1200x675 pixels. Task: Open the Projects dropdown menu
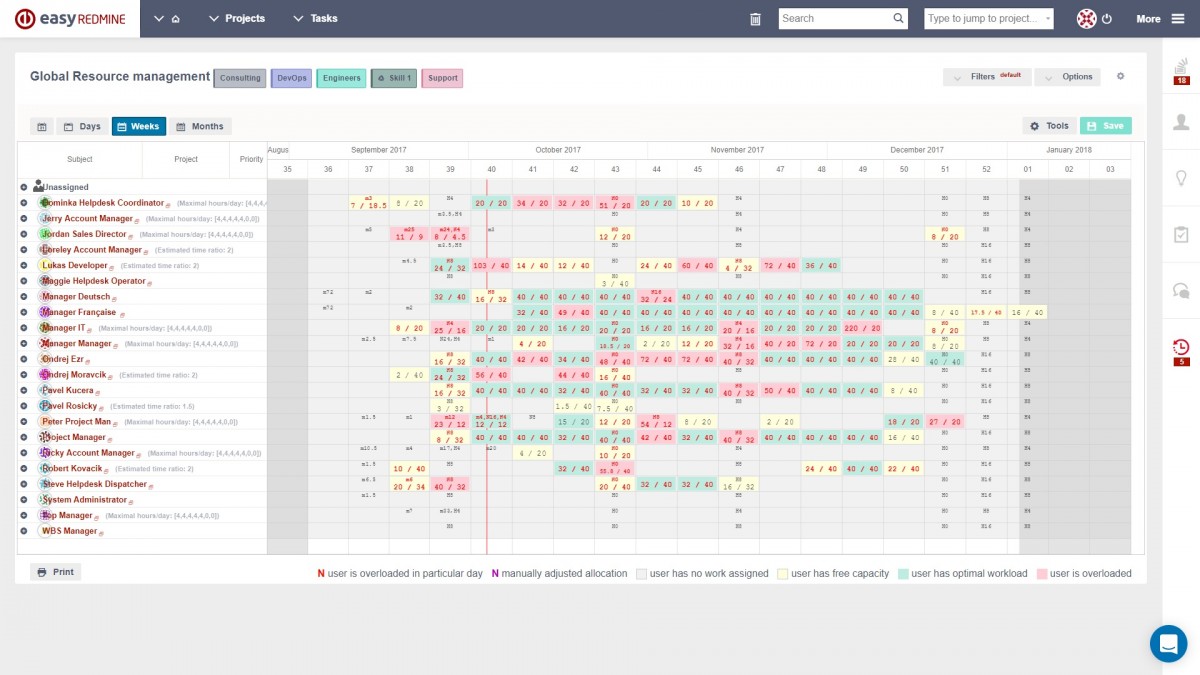coord(236,19)
